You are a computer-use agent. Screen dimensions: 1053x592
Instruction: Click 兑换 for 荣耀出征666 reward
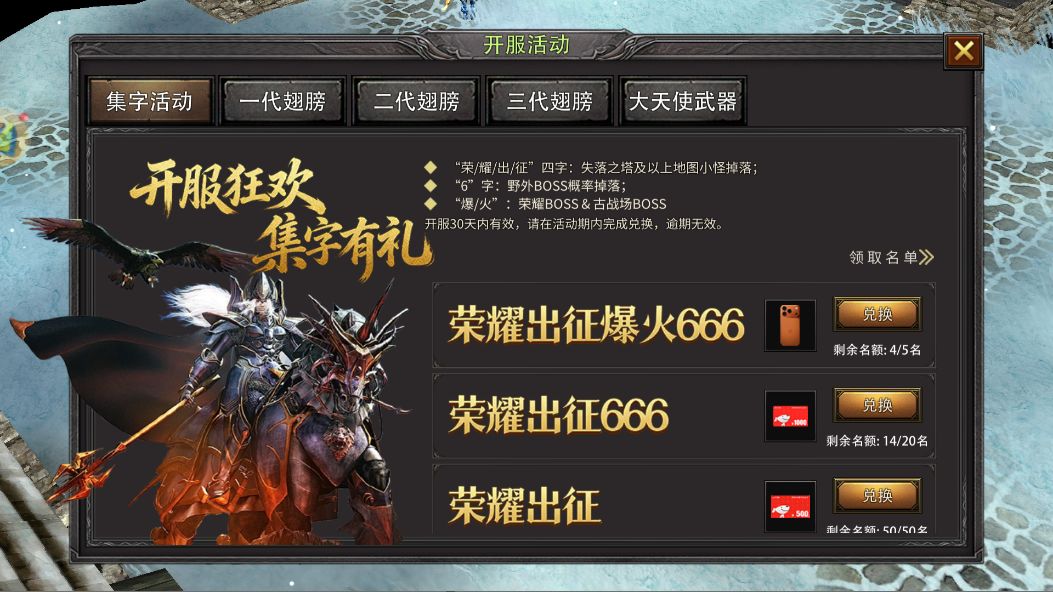coord(877,405)
